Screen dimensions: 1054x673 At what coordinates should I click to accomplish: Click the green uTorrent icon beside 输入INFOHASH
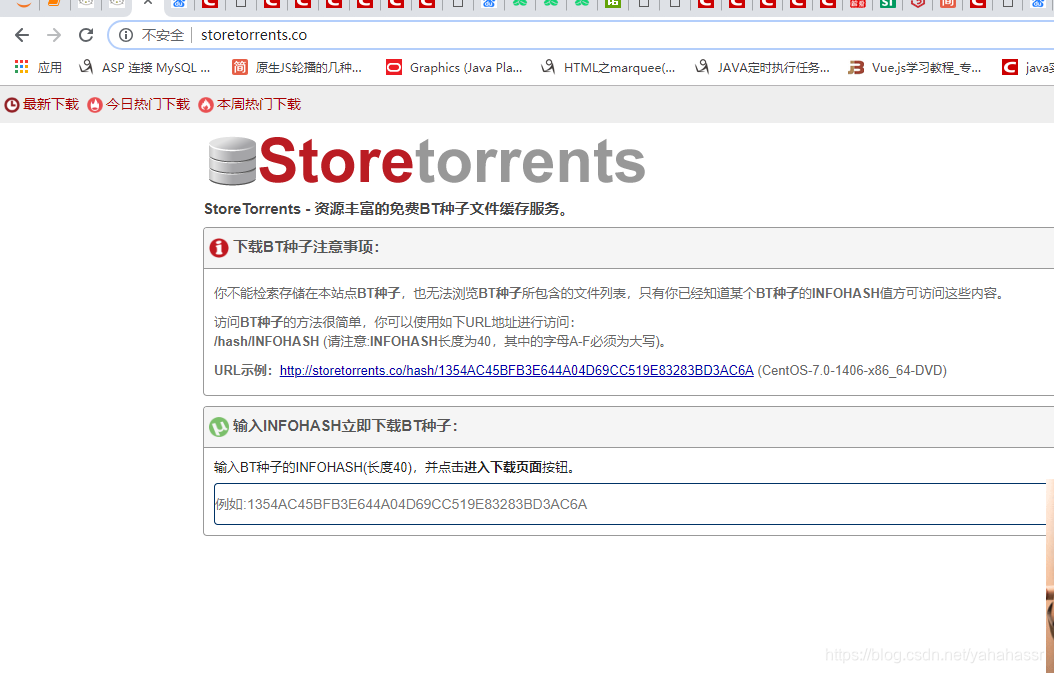point(218,426)
